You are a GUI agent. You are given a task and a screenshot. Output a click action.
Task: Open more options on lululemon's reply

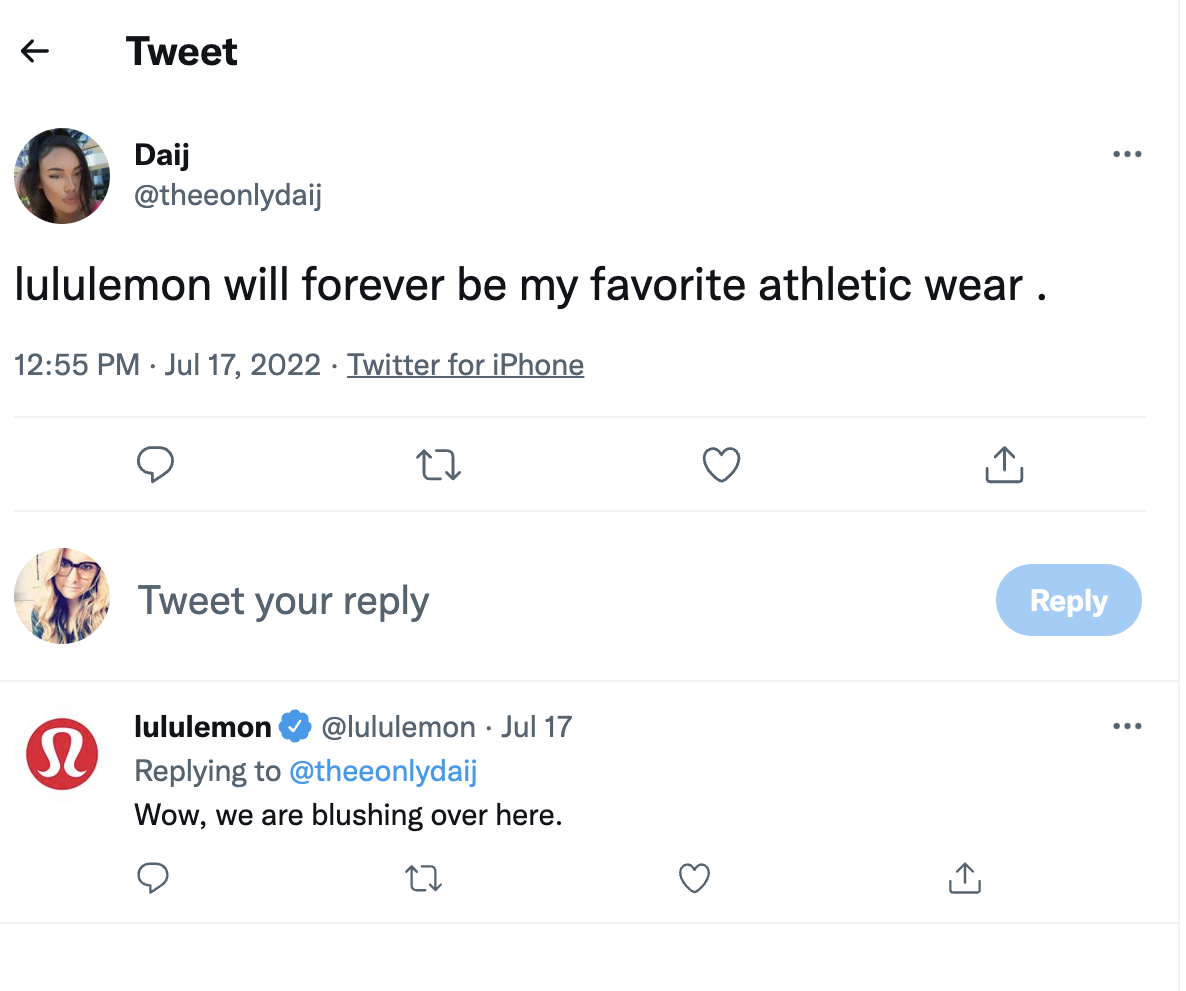click(1127, 727)
